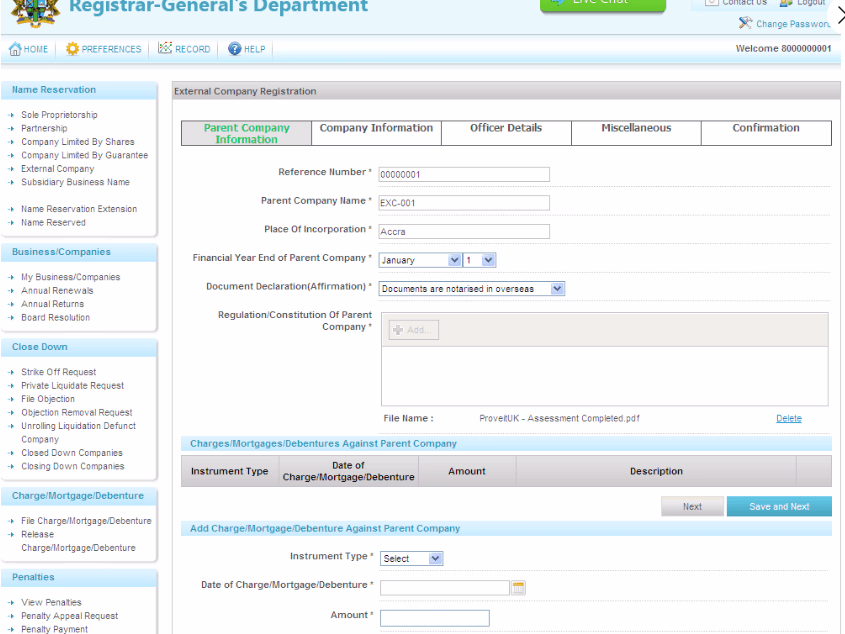Click the Contact Us link
This screenshot has height=634, width=845.
pyautogui.click(x=744, y=3)
